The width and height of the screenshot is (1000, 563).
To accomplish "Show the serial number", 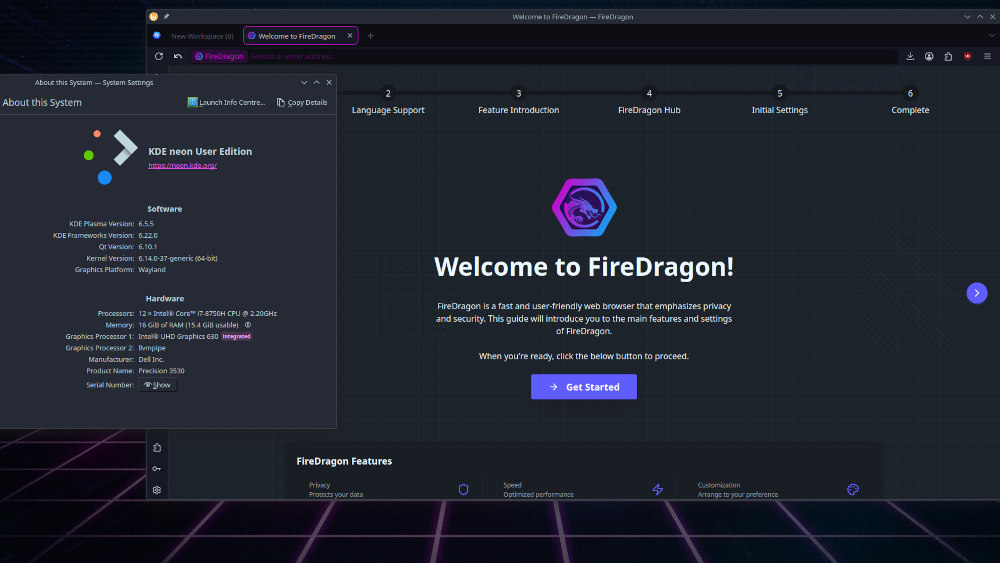I will pos(158,384).
